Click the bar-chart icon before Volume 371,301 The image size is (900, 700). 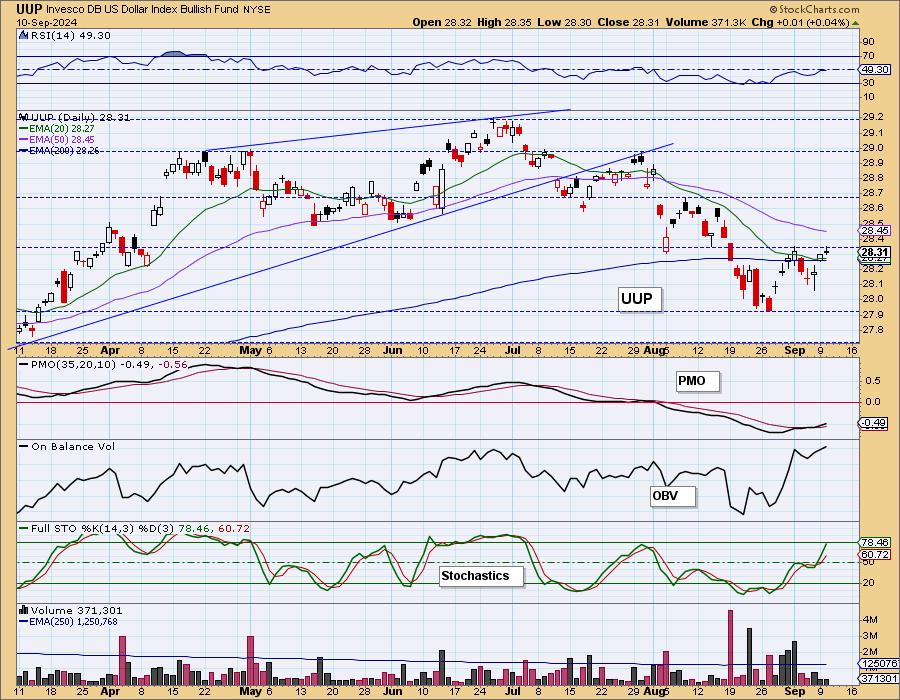coord(24,610)
